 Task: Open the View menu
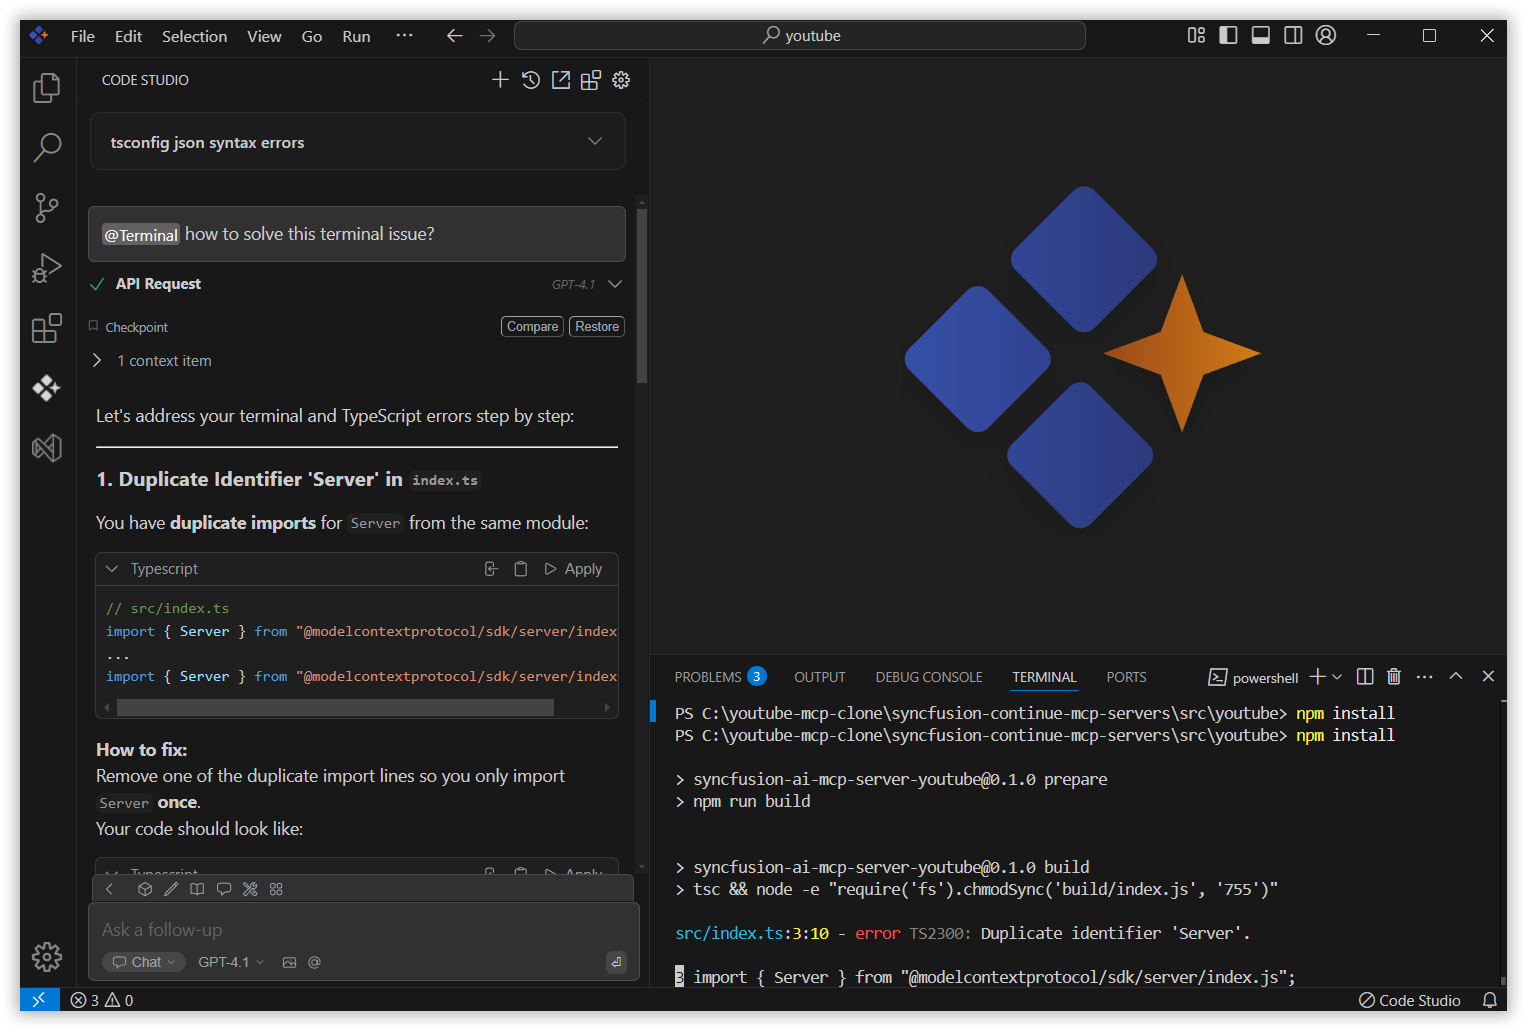264,36
